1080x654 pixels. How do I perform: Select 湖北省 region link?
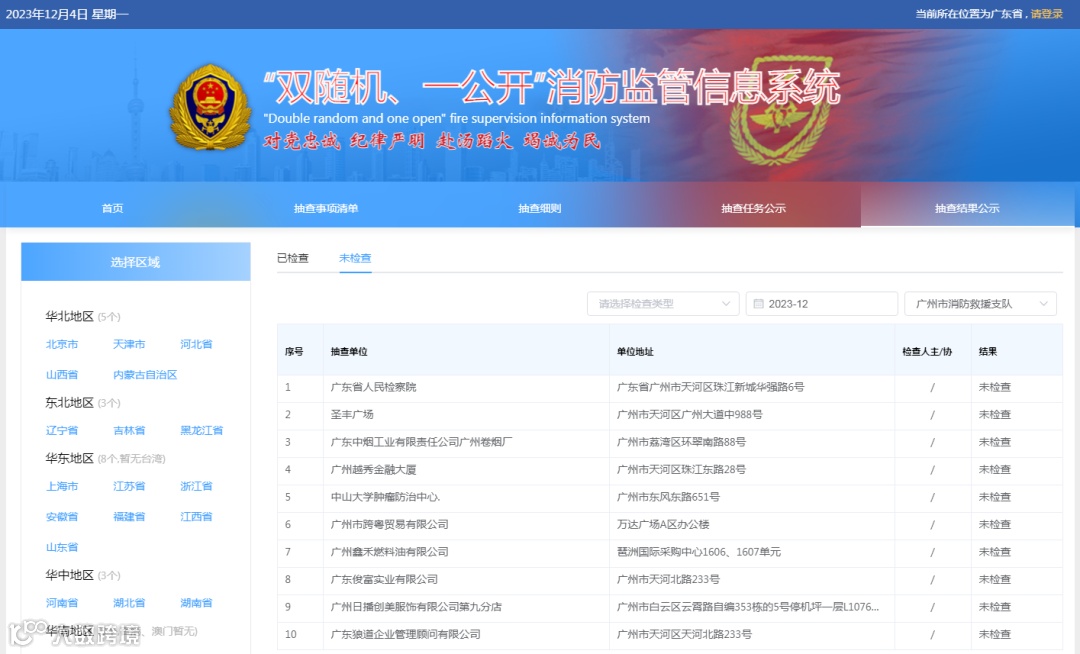point(129,603)
